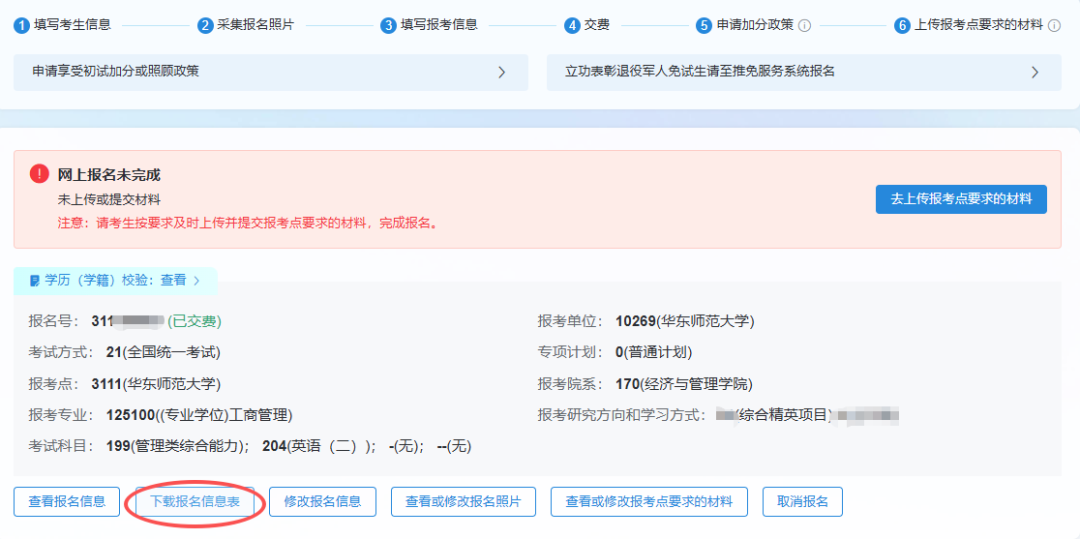Click step 3 circle icon 填写报考信息
This screenshot has width=1080, height=539.
388,25
